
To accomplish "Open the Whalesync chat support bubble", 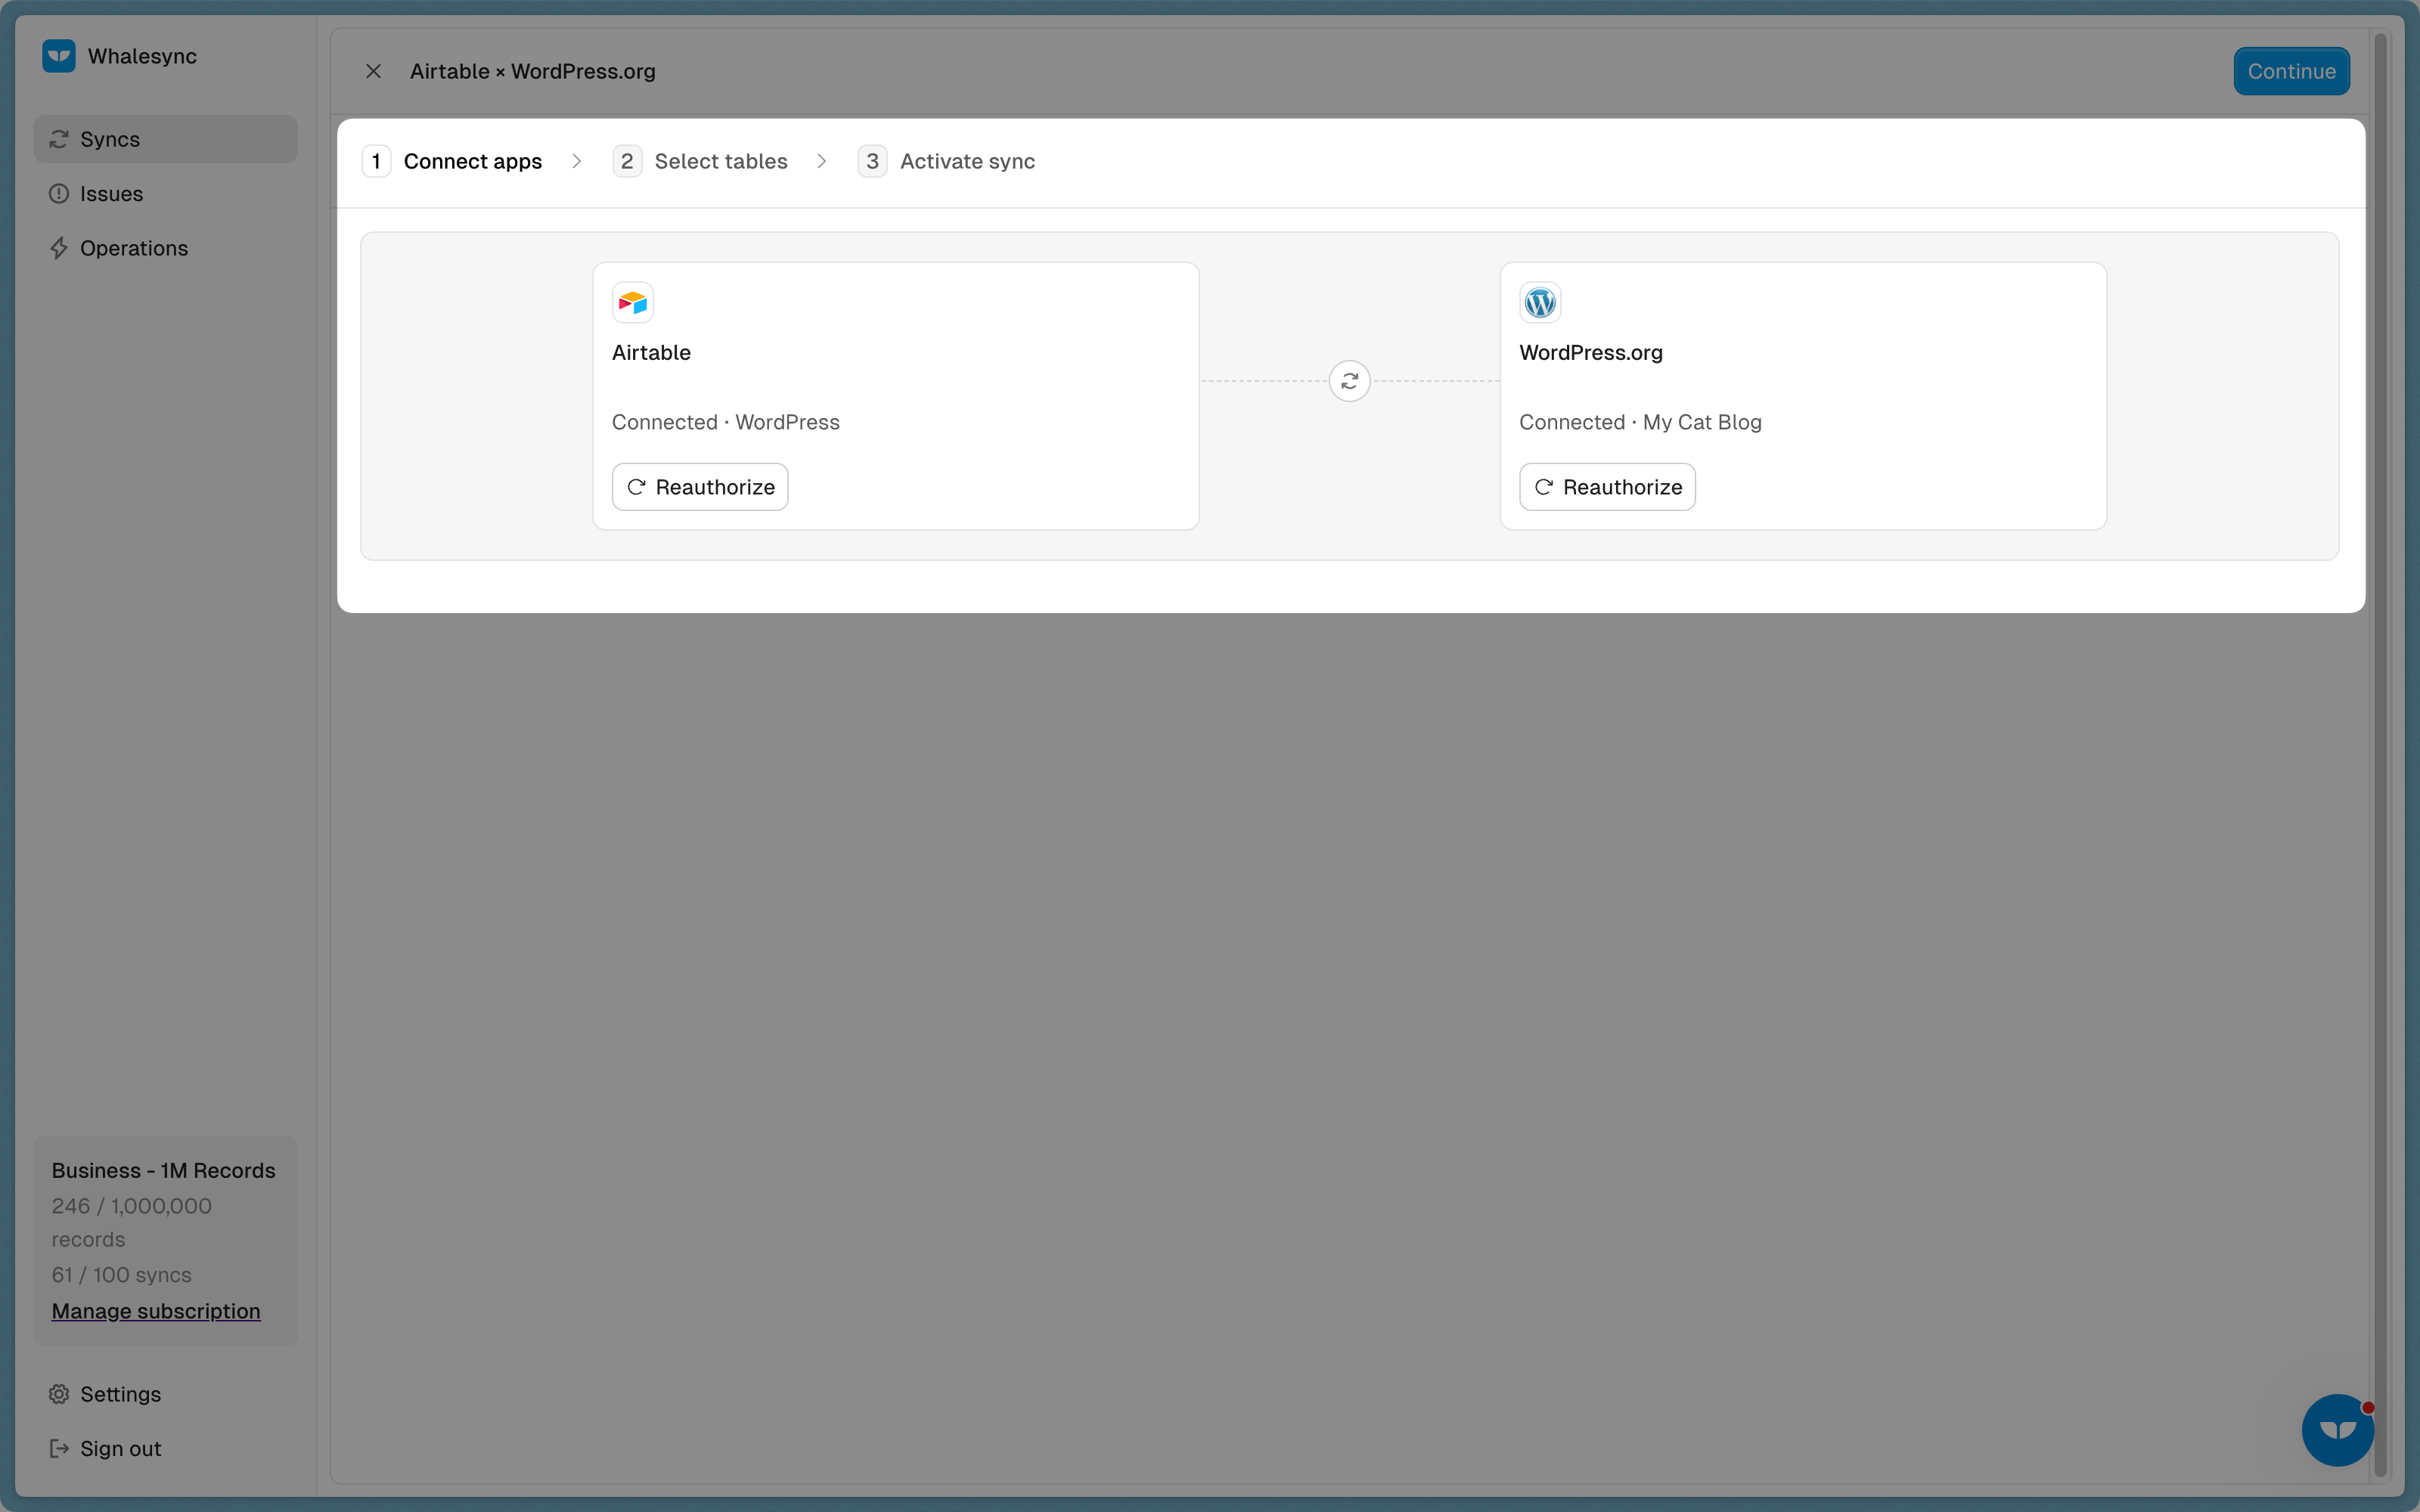I will coord(2337,1430).
